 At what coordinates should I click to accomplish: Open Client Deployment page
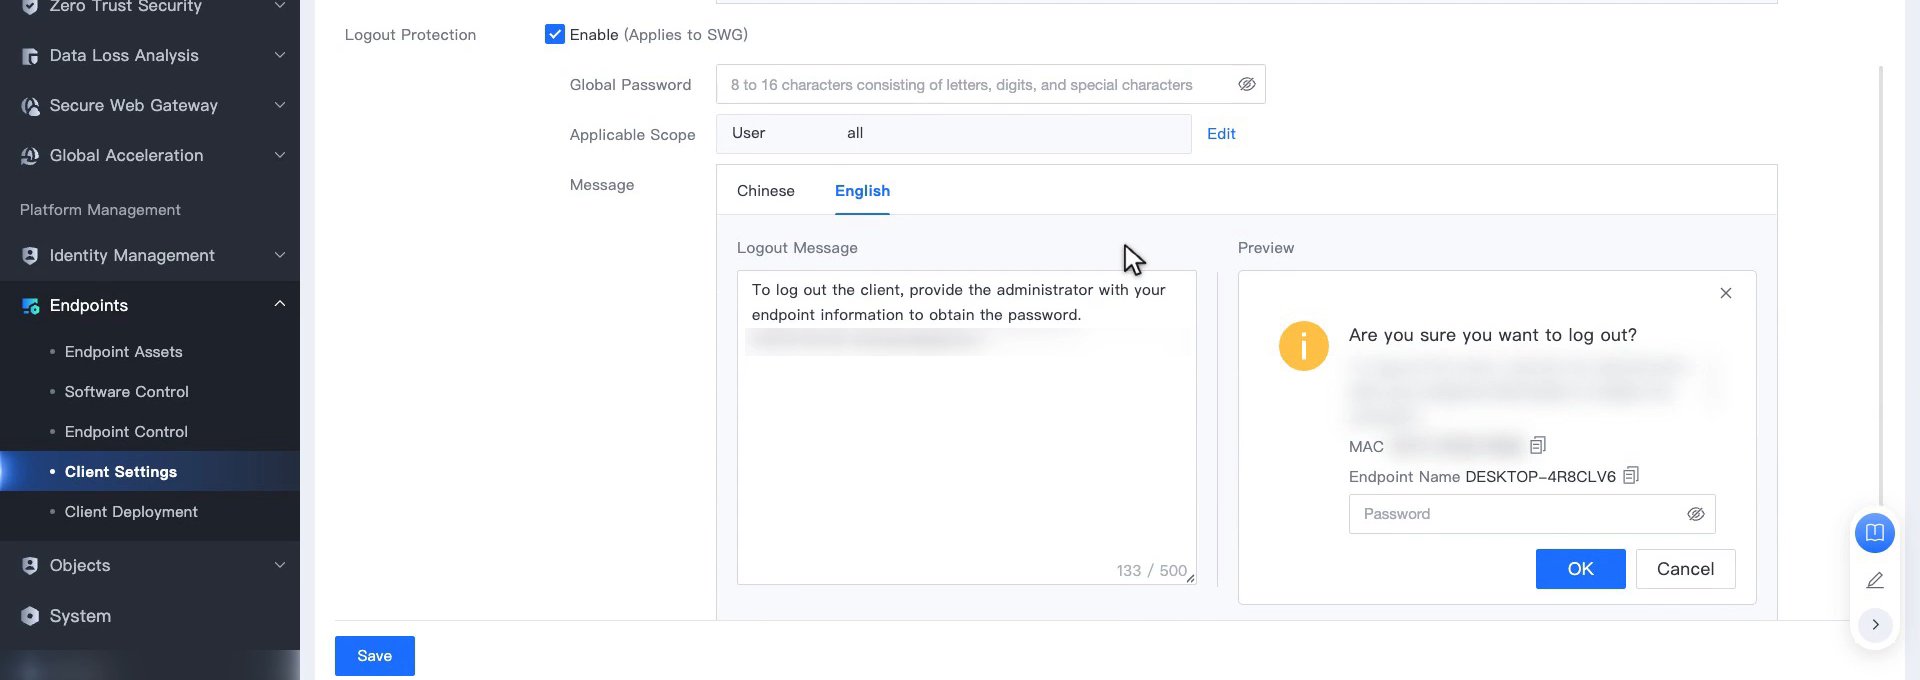[x=131, y=512]
